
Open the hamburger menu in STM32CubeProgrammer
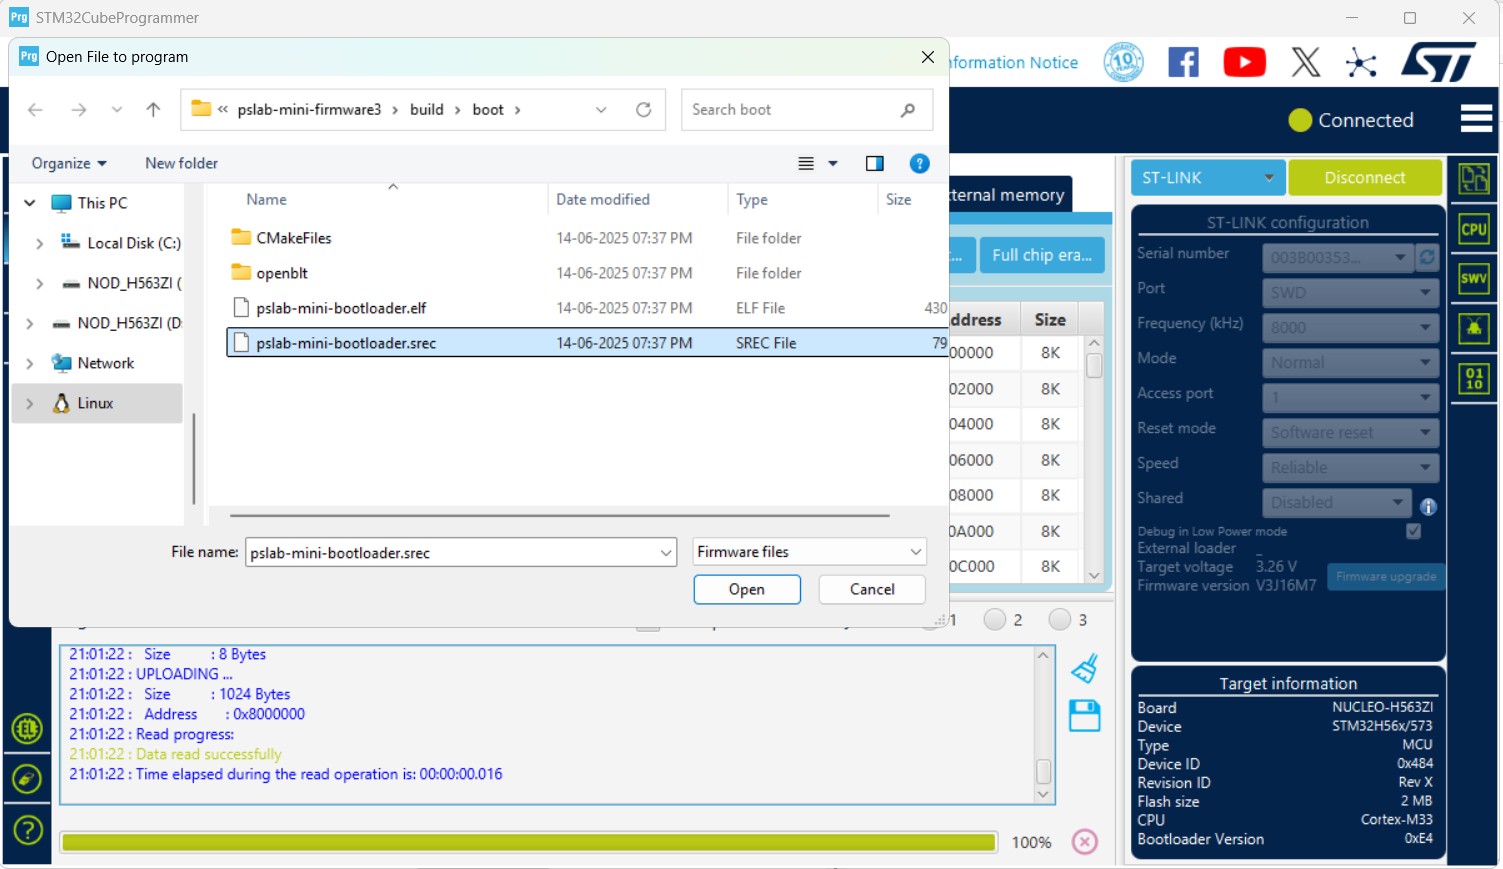[x=1476, y=119]
